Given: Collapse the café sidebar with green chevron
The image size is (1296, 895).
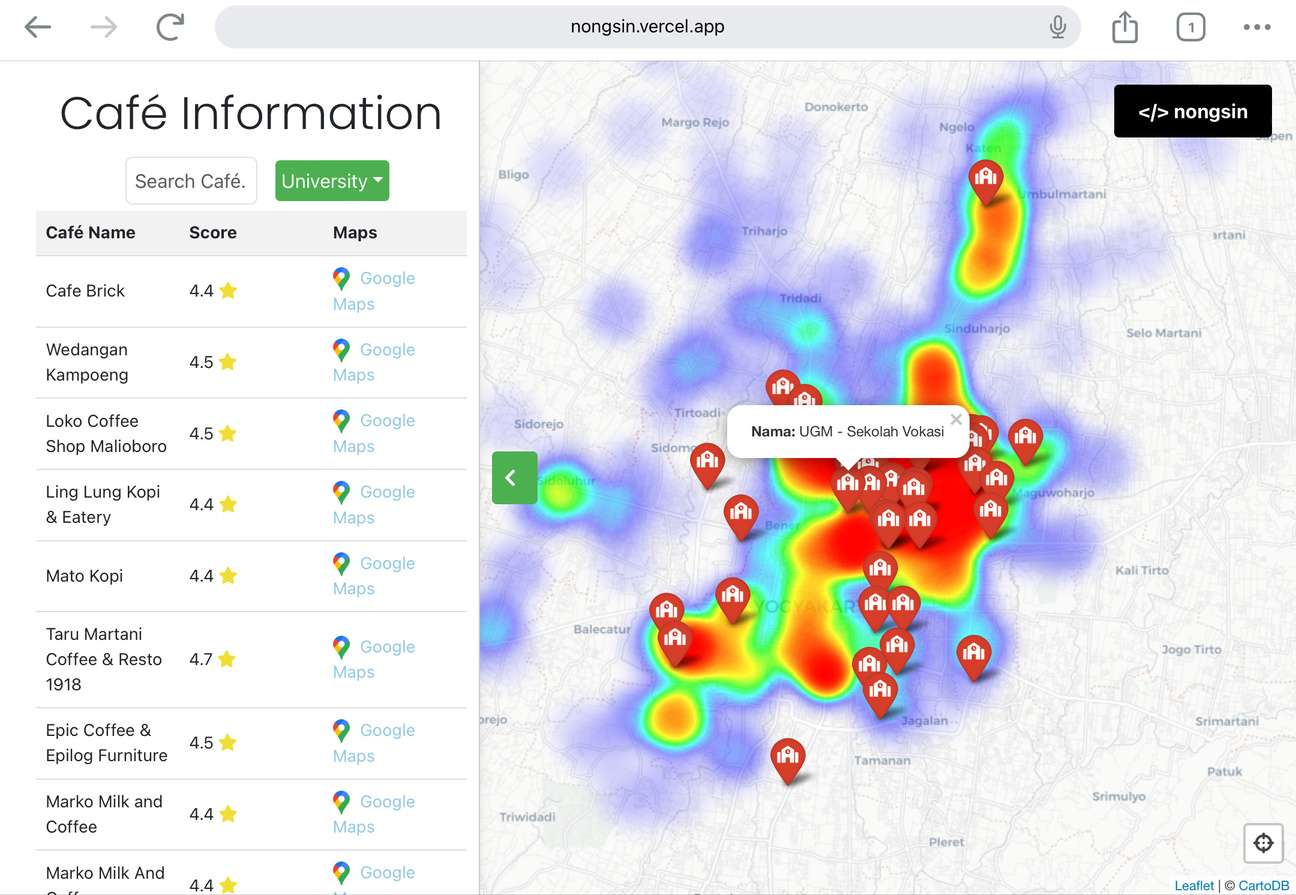Looking at the screenshot, I should (514, 478).
